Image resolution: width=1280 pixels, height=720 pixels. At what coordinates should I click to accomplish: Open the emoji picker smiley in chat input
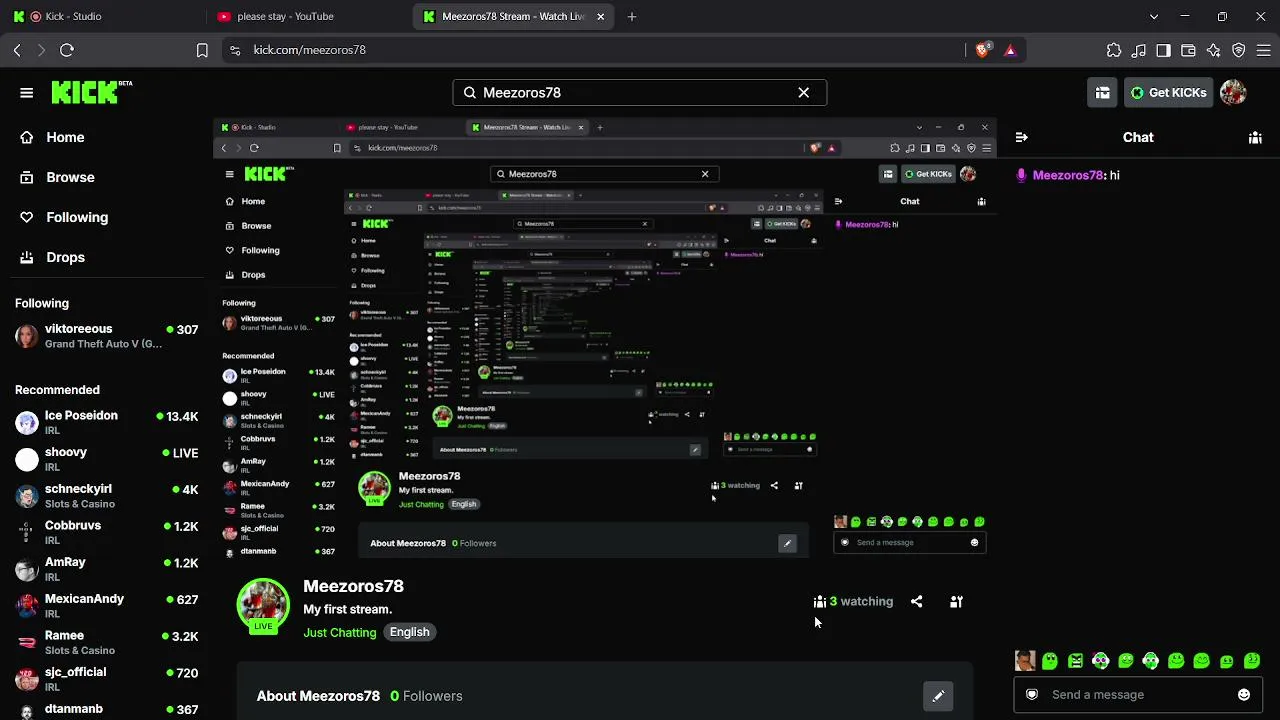point(1244,695)
